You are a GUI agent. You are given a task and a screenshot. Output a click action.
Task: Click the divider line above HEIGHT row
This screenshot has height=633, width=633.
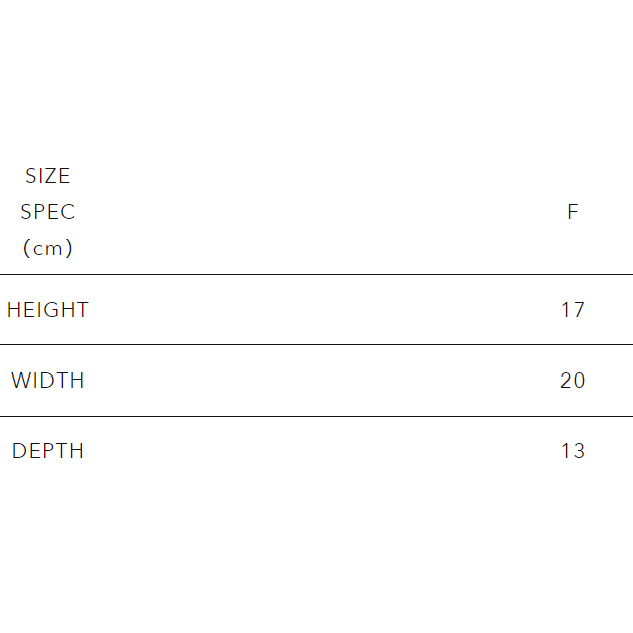[x=316, y=274]
